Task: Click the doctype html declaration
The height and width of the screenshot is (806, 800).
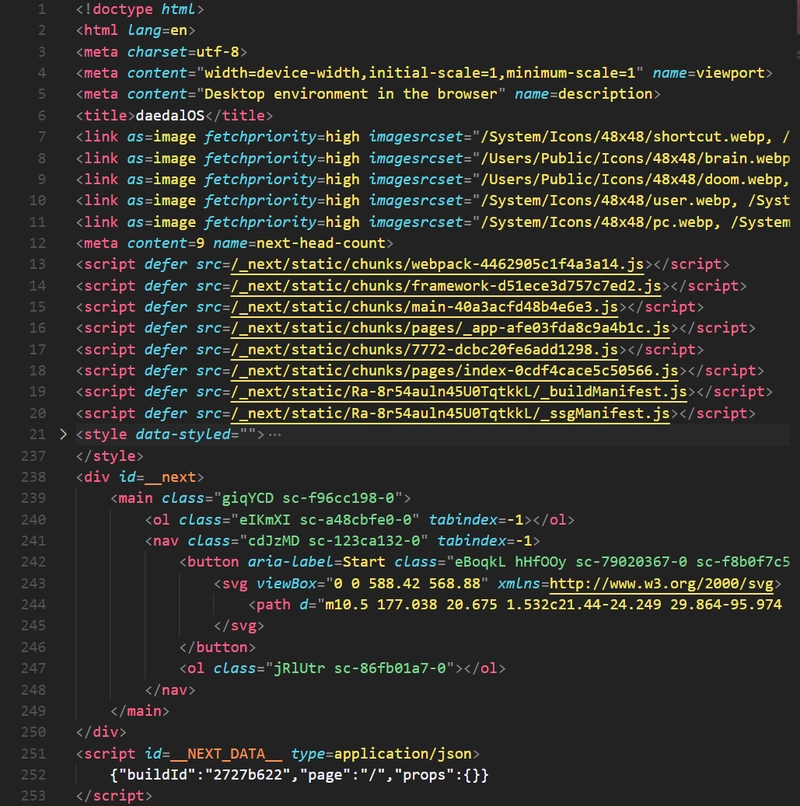Action: (x=140, y=9)
